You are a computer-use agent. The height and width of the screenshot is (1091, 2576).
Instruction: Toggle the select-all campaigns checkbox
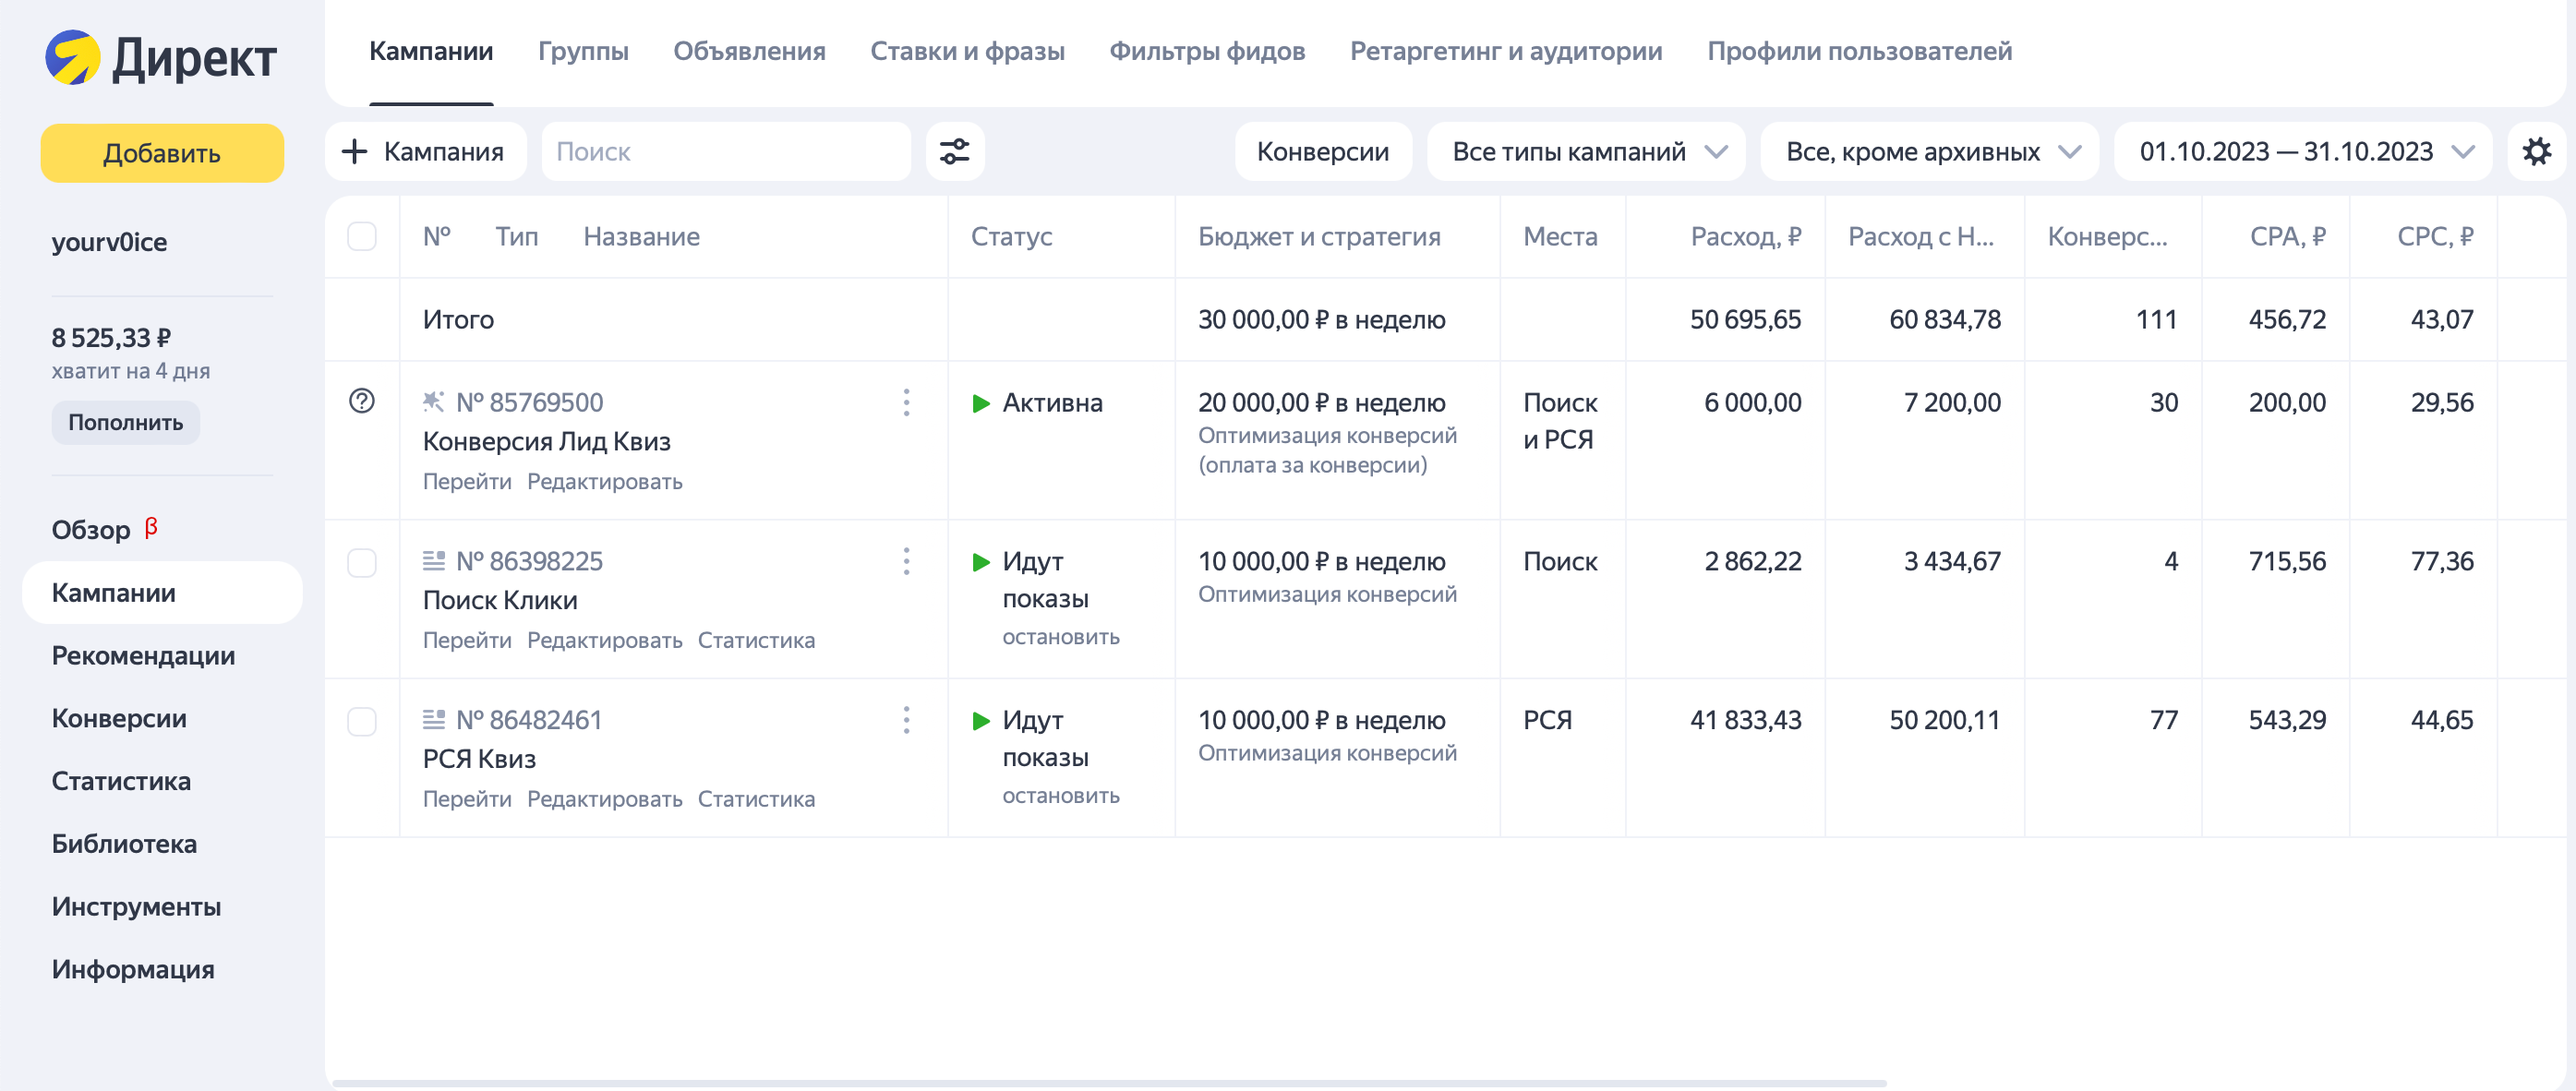362,237
